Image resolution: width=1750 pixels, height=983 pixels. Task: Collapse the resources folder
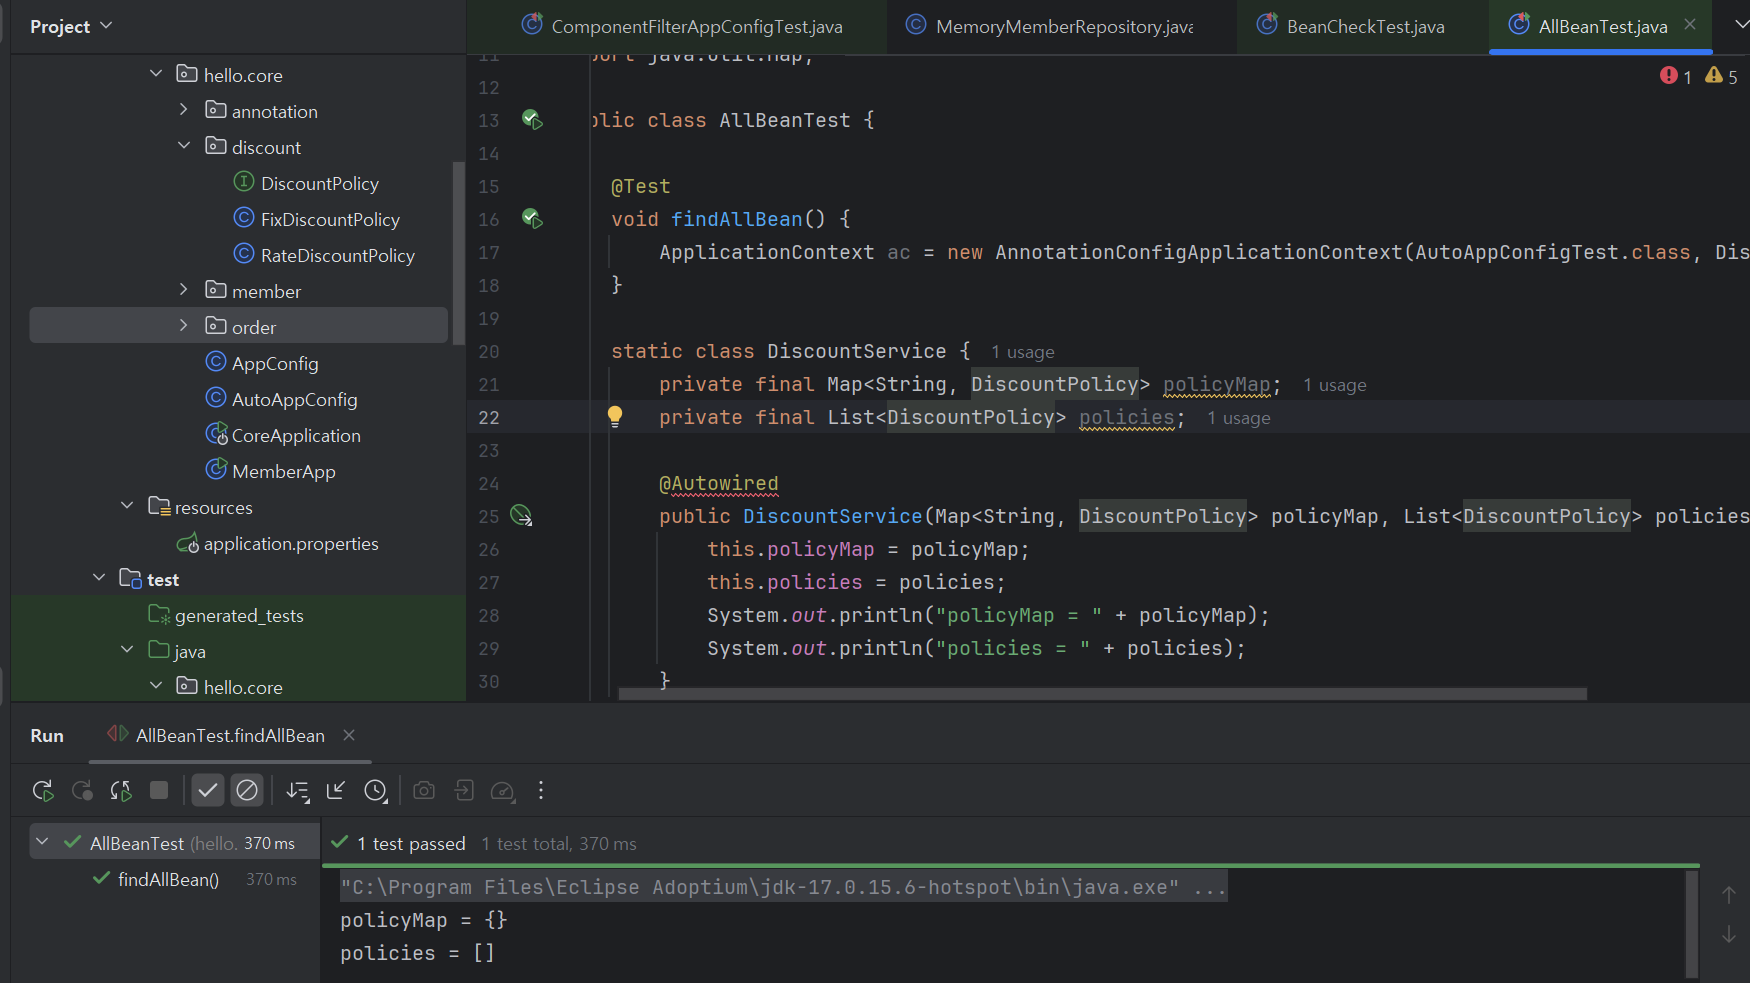tap(127, 505)
